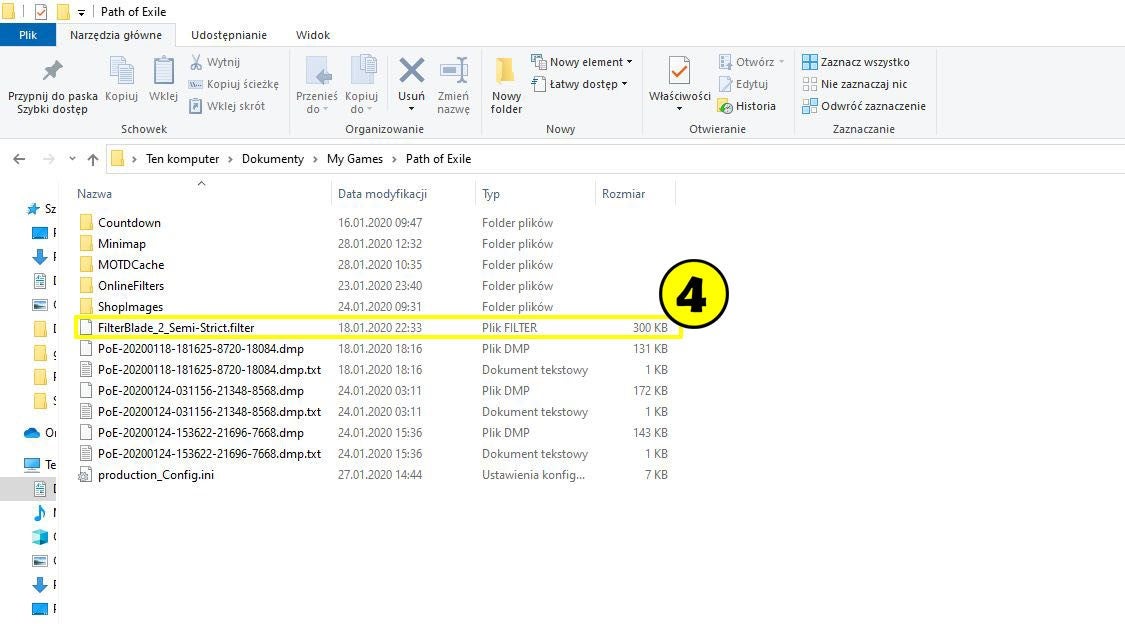Open Quick Access Toolbar customize arrow
Image resolution: width=1125 pixels, height=624 pixels.
(x=81, y=12)
